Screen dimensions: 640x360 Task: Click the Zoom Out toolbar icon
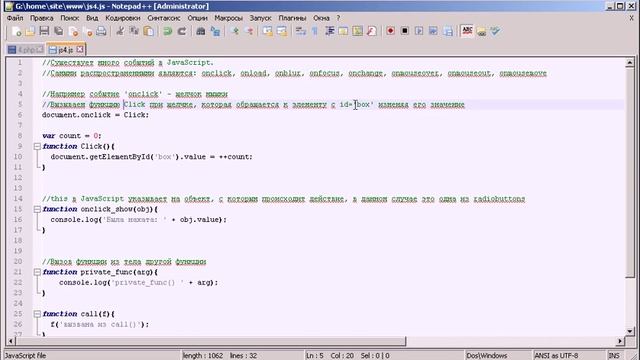click(249, 31)
